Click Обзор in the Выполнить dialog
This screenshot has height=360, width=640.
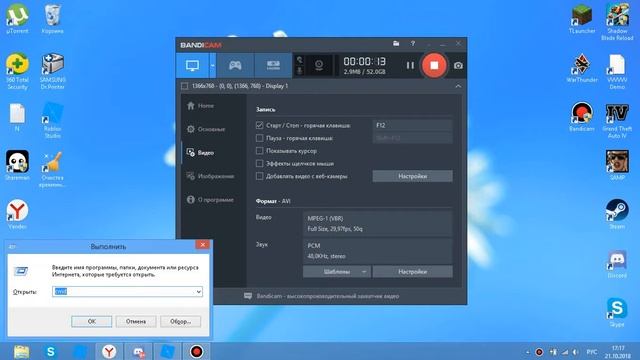[180, 321]
